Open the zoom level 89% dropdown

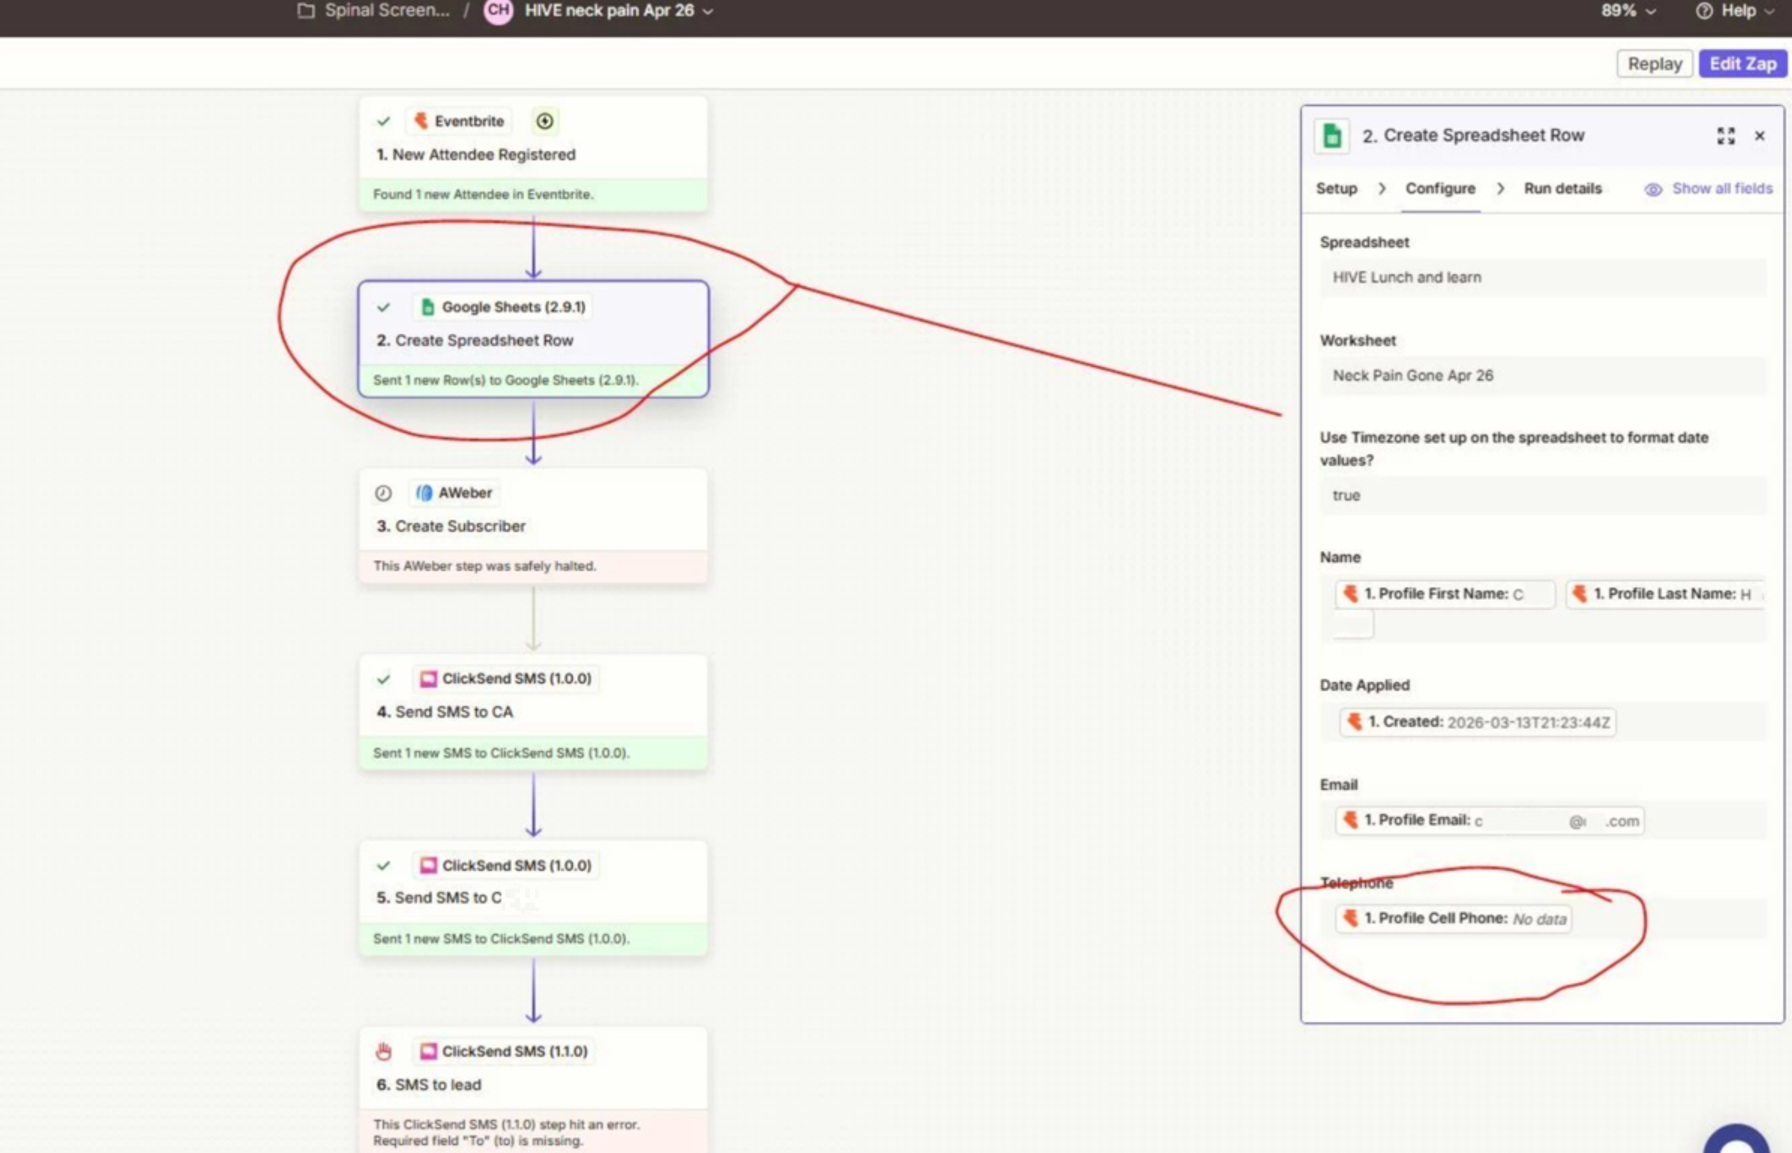1628,11
